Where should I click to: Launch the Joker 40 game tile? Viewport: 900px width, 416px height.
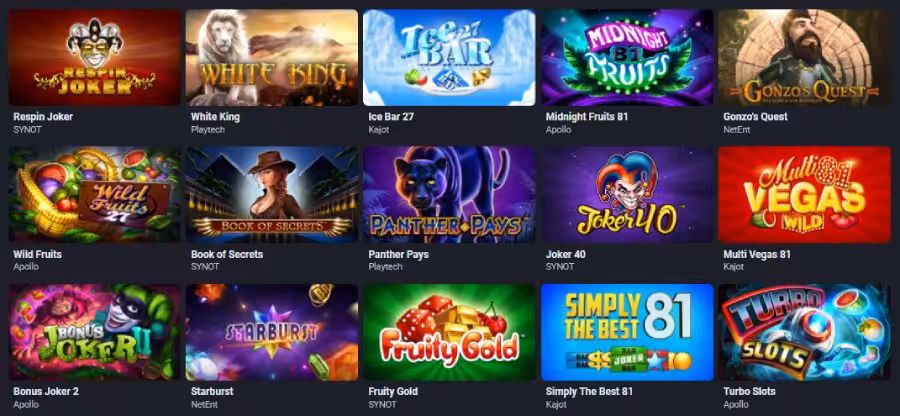tap(627, 195)
